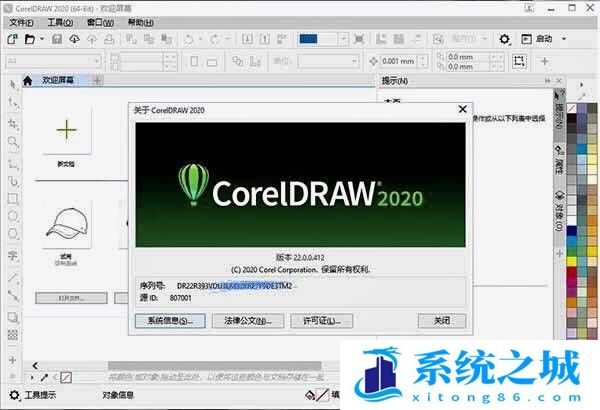Click the plus quick customize button

tap(545, 61)
